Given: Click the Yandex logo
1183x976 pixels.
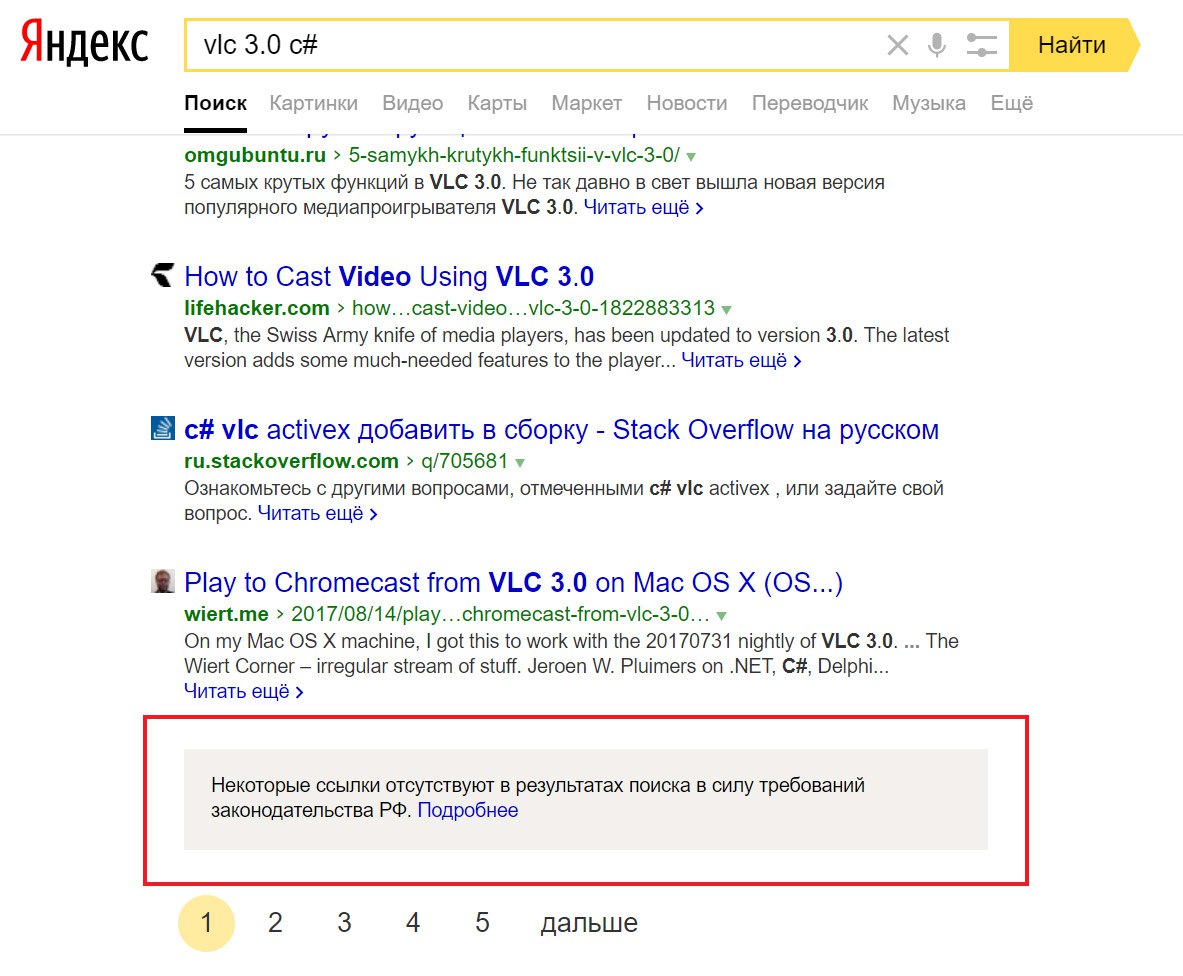Looking at the screenshot, I should pyautogui.click(x=84, y=42).
